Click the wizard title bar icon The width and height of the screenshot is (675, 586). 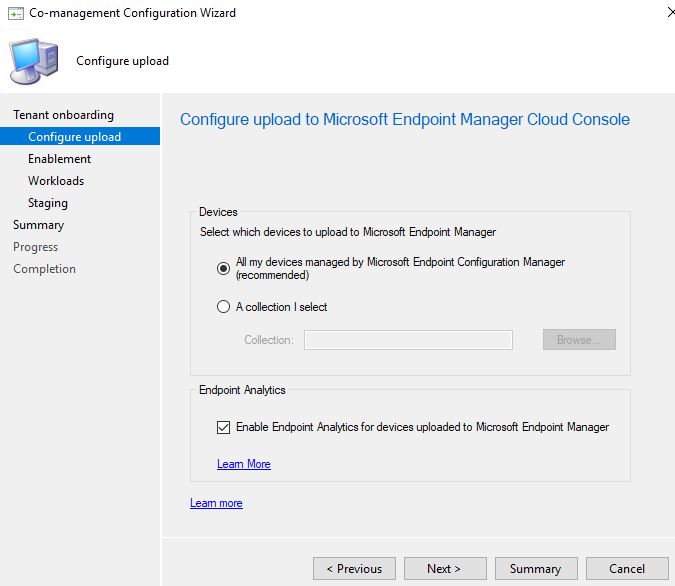pyautogui.click(x=15, y=13)
